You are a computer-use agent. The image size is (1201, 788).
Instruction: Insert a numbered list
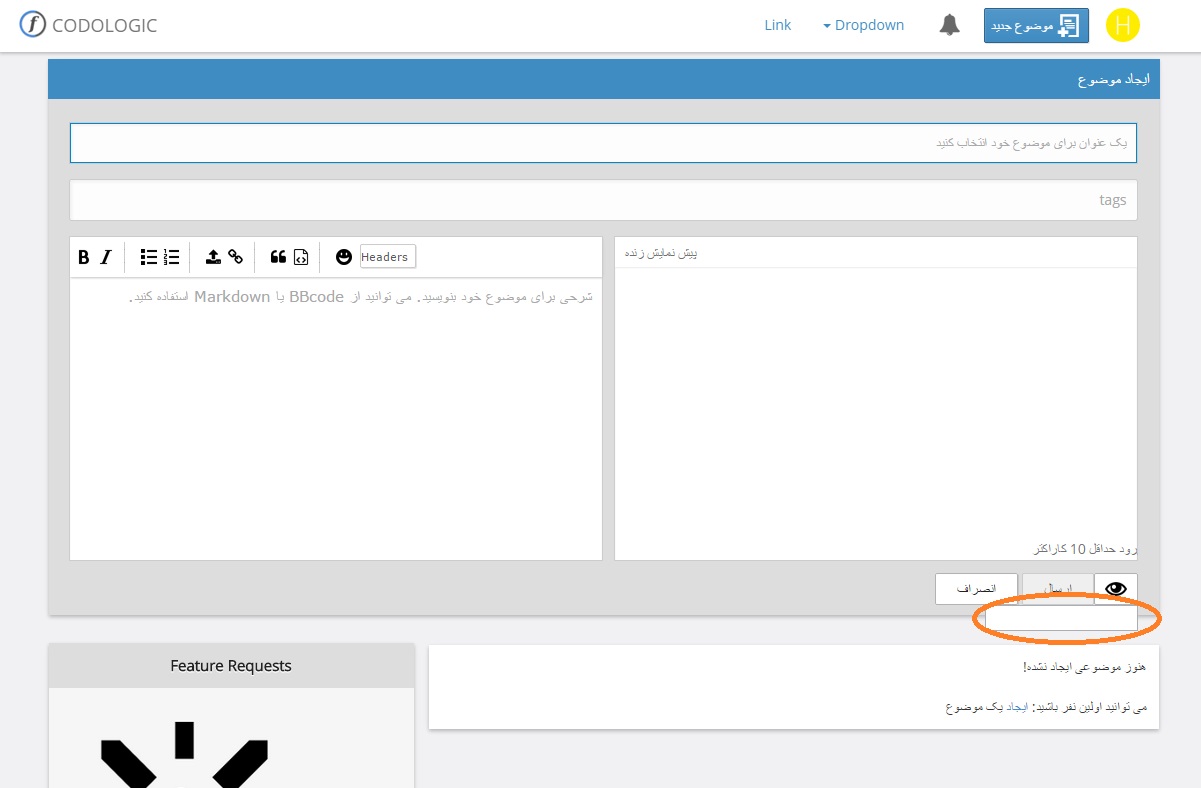click(x=171, y=257)
